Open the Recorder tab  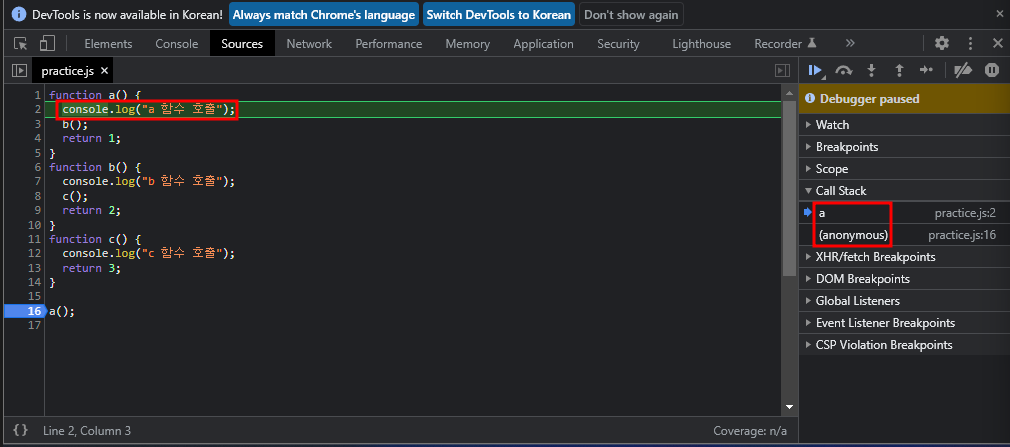pos(785,44)
